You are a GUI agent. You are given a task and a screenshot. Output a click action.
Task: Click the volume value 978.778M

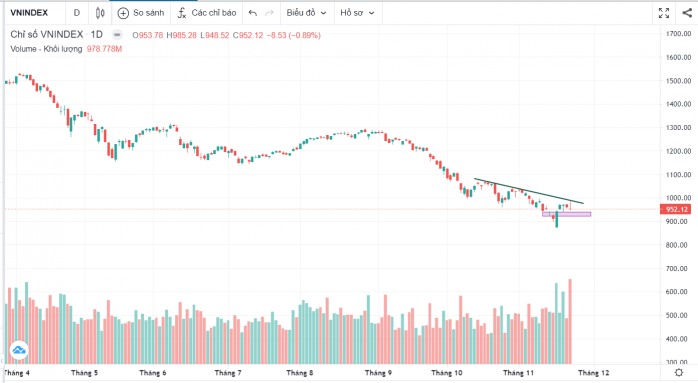point(104,49)
